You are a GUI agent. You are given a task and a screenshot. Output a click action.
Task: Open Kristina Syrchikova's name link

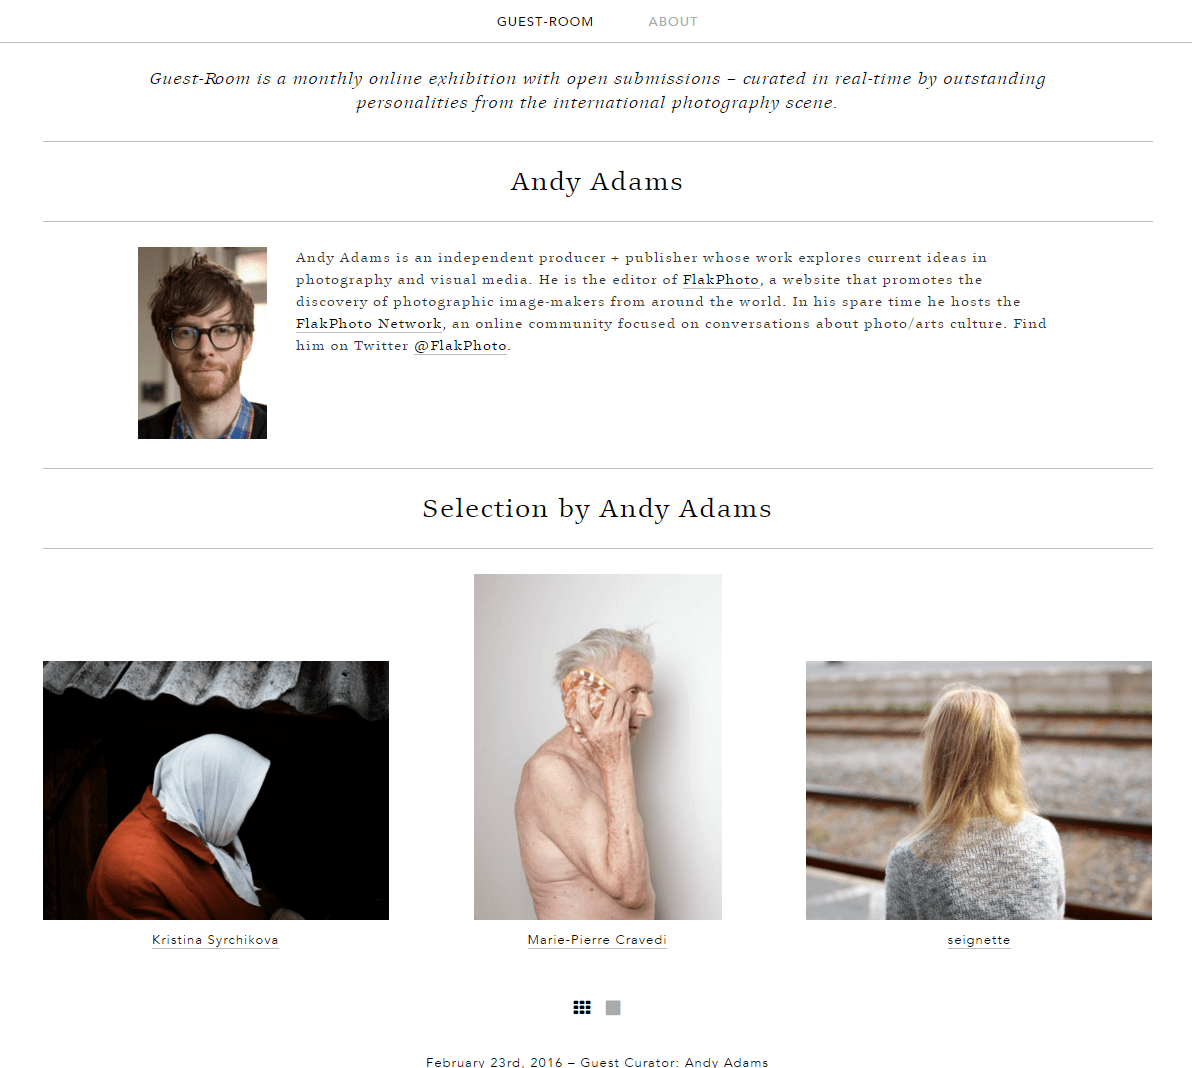pos(215,940)
